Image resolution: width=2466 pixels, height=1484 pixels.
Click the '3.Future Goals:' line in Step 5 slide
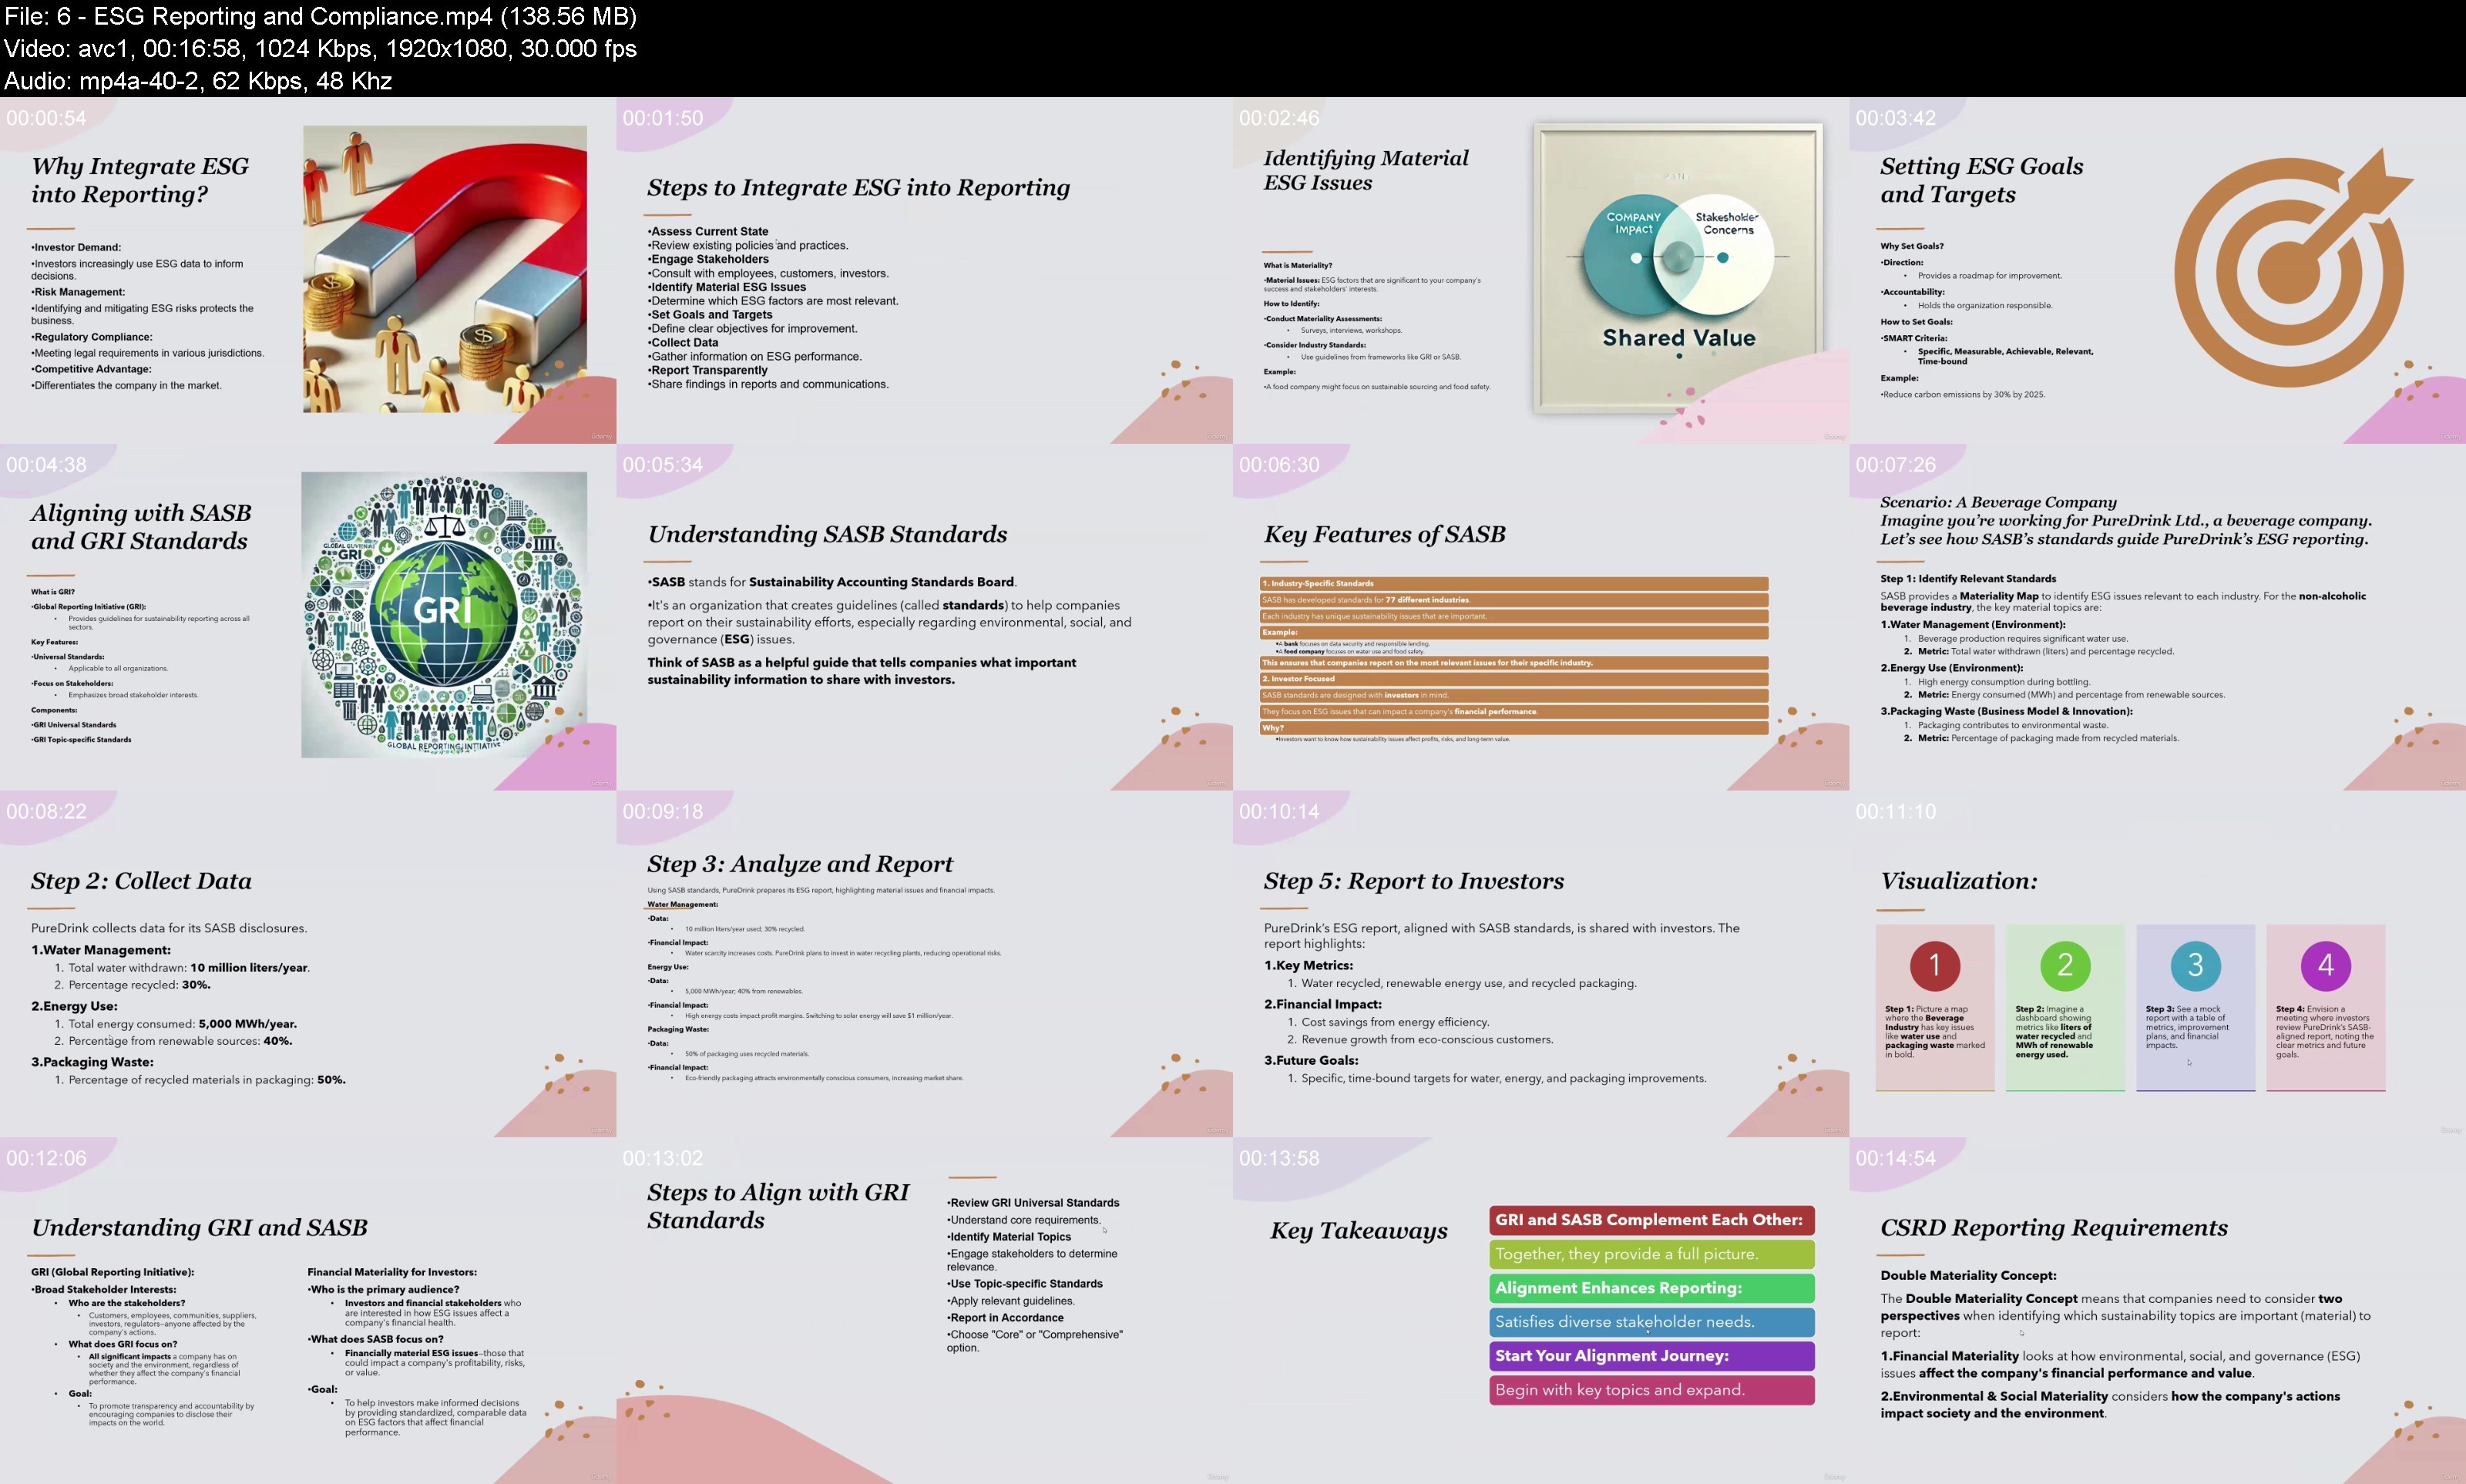point(1311,1060)
